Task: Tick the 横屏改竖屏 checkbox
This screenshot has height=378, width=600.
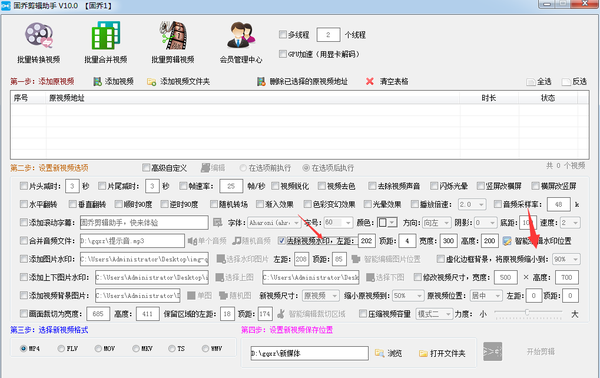Action: click(x=535, y=186)
